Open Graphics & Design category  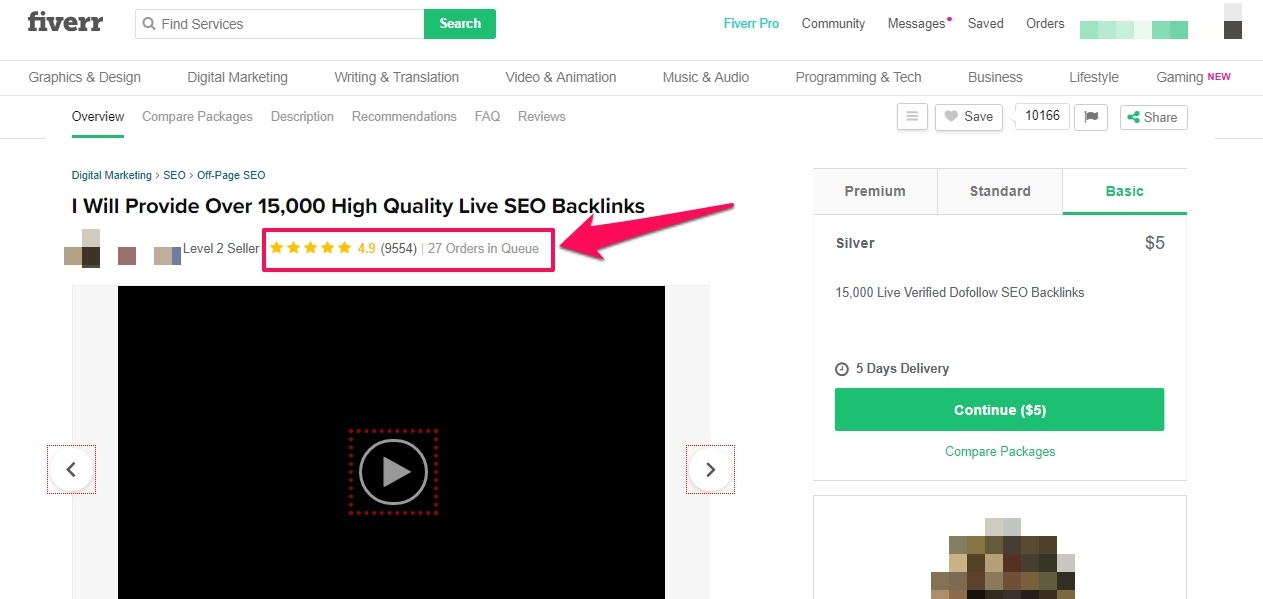tap(84, 77)
